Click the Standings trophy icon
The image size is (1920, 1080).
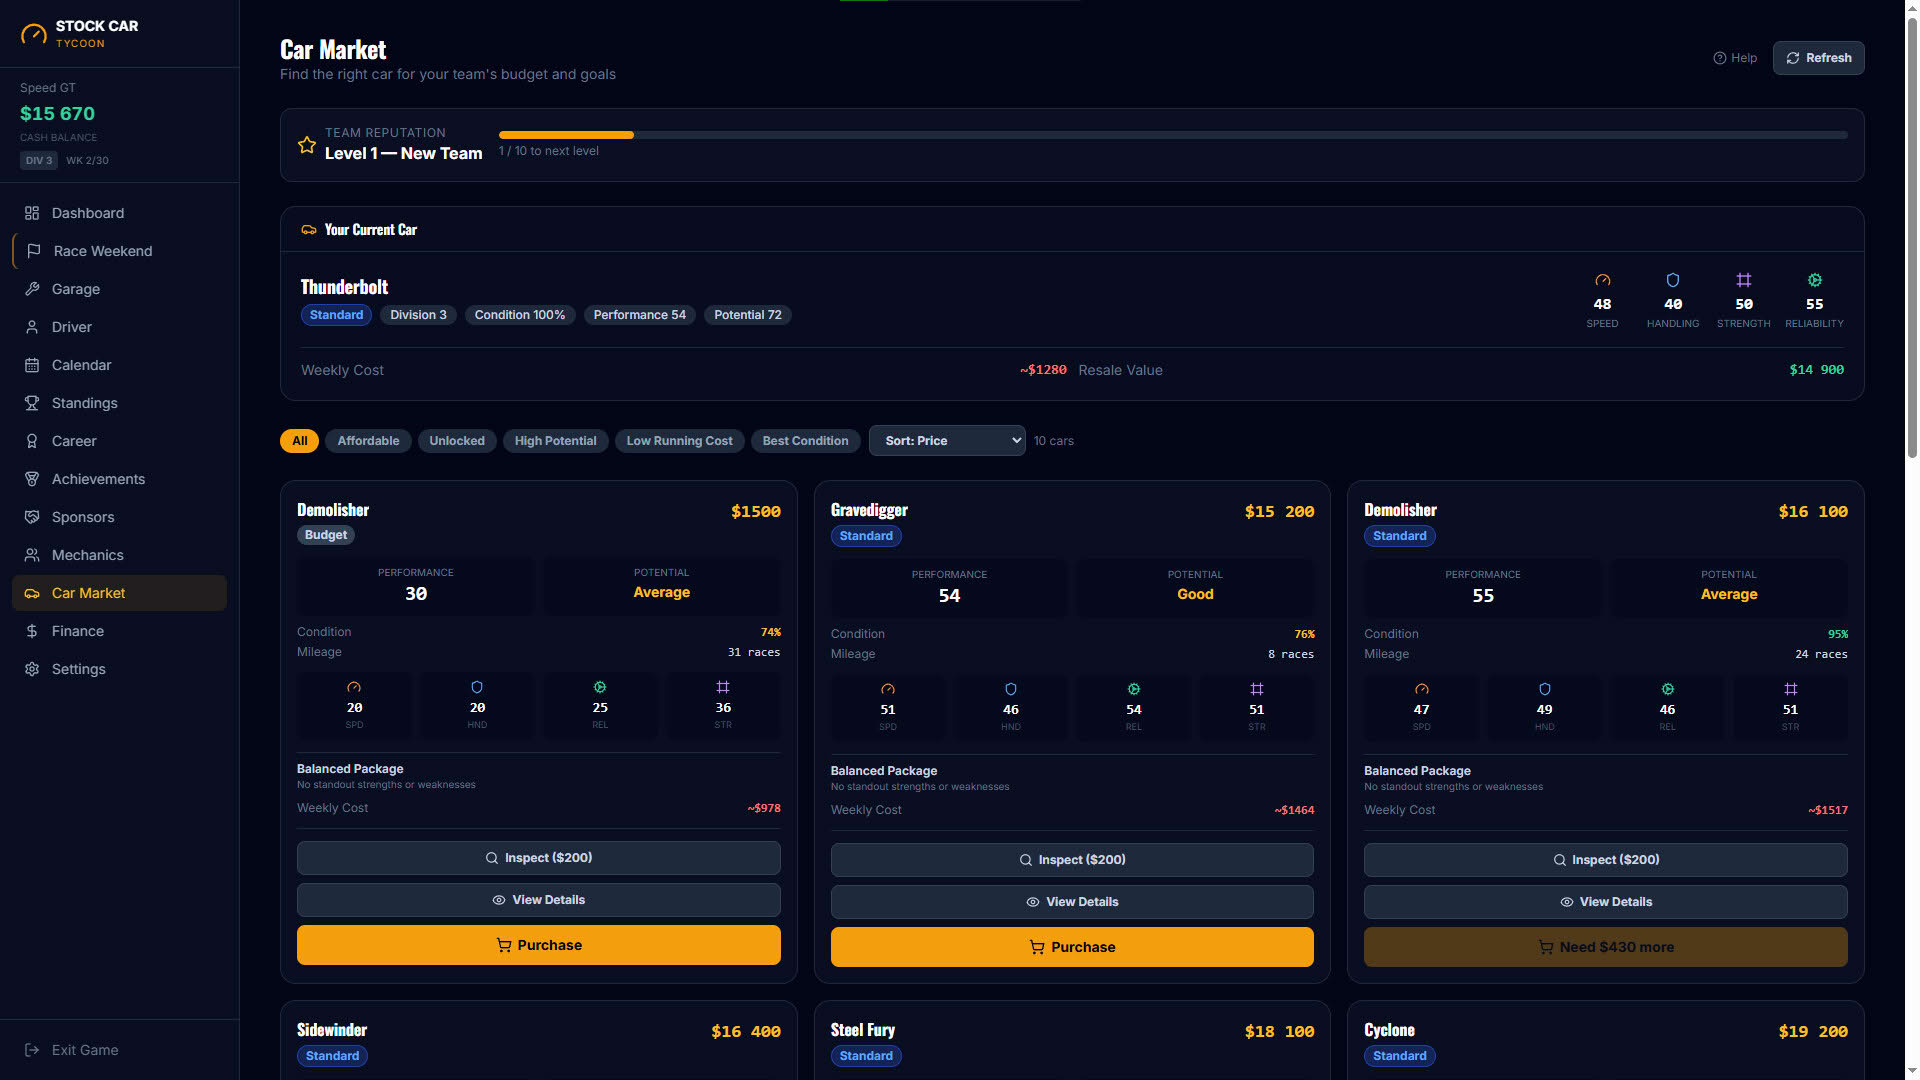[32, 403]
